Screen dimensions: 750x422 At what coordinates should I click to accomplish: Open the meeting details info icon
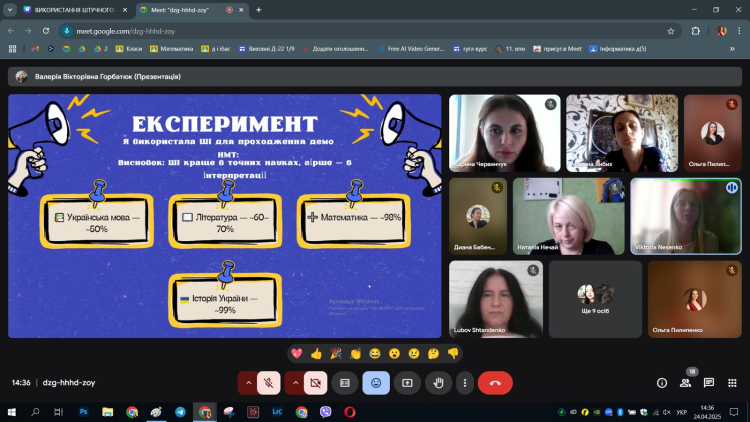pos(661,382)
